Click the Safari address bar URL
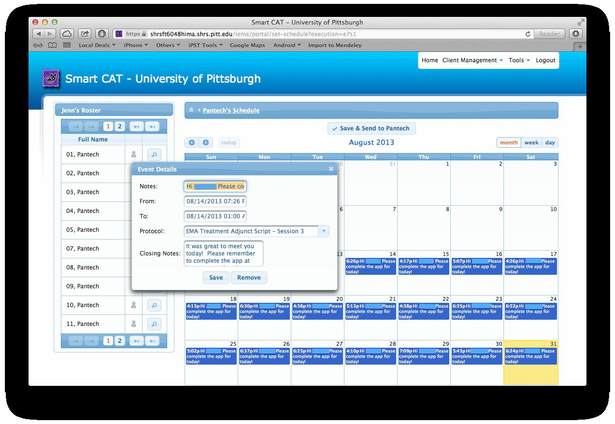 253,34
